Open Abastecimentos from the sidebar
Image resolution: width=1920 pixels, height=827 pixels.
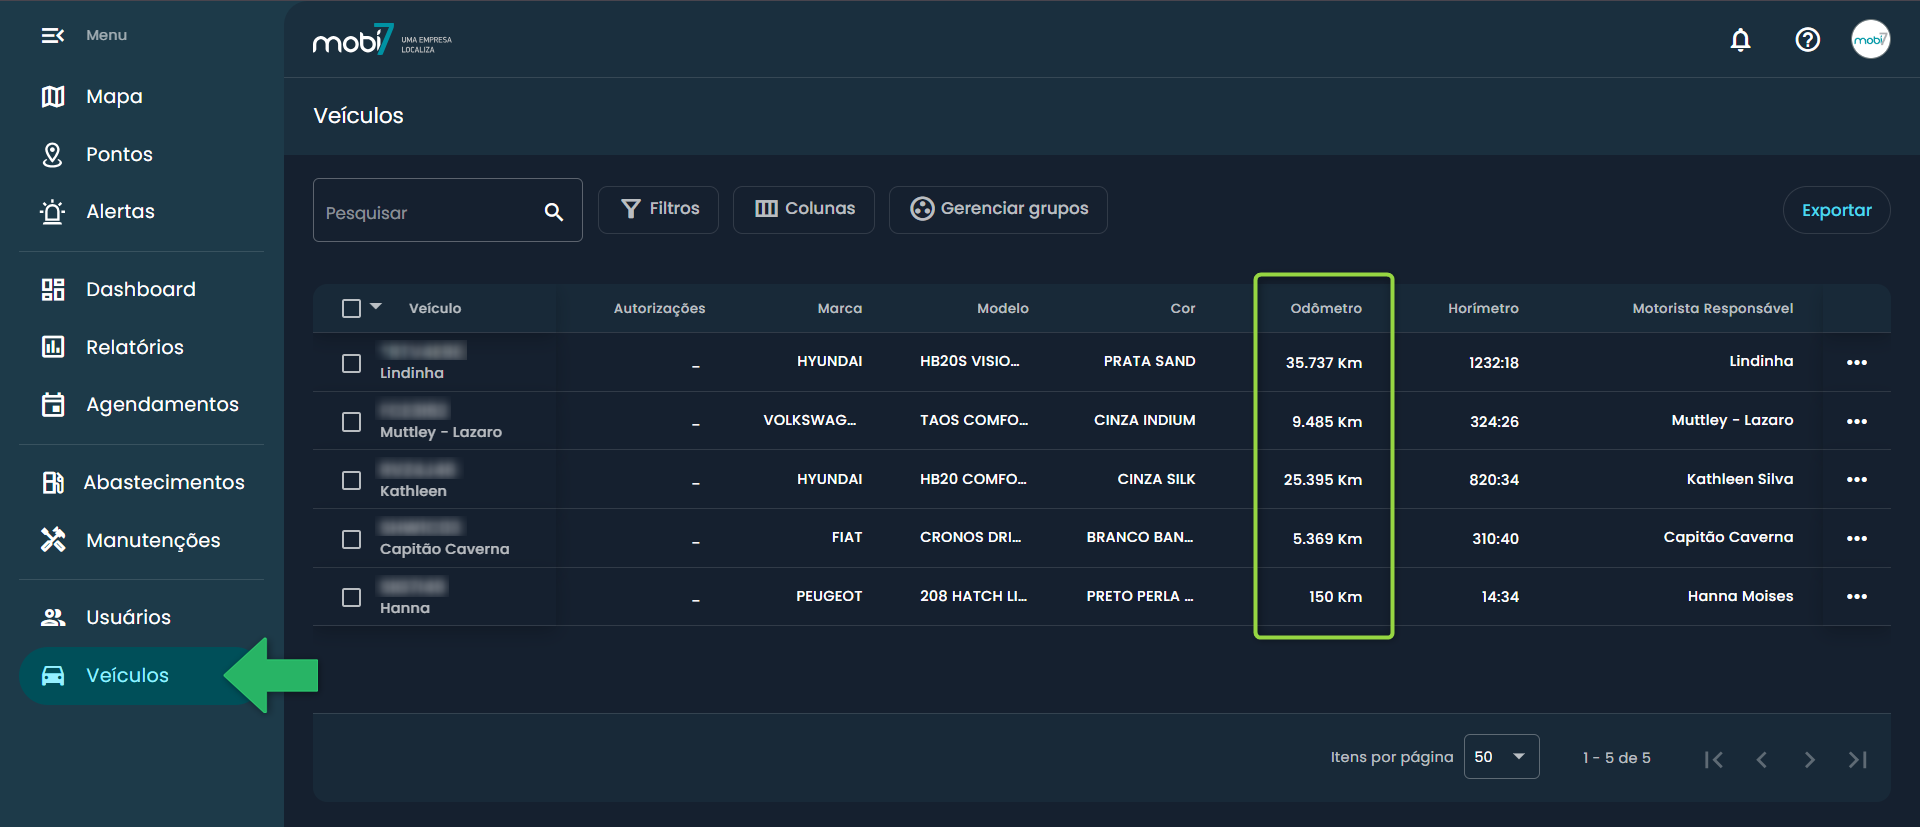point(163,483)
